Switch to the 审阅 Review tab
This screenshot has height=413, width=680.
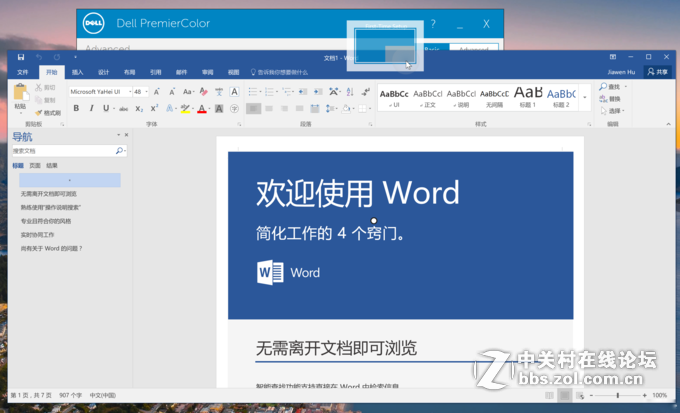click(208, 72)
